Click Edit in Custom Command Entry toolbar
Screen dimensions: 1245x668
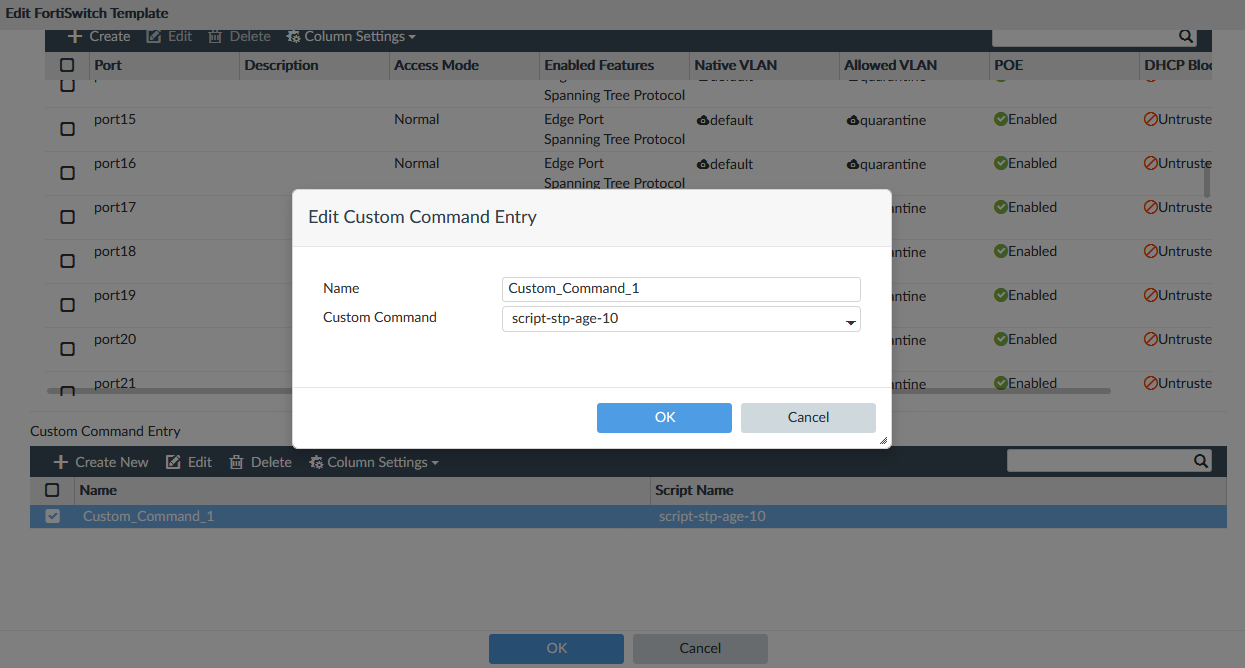188,462
